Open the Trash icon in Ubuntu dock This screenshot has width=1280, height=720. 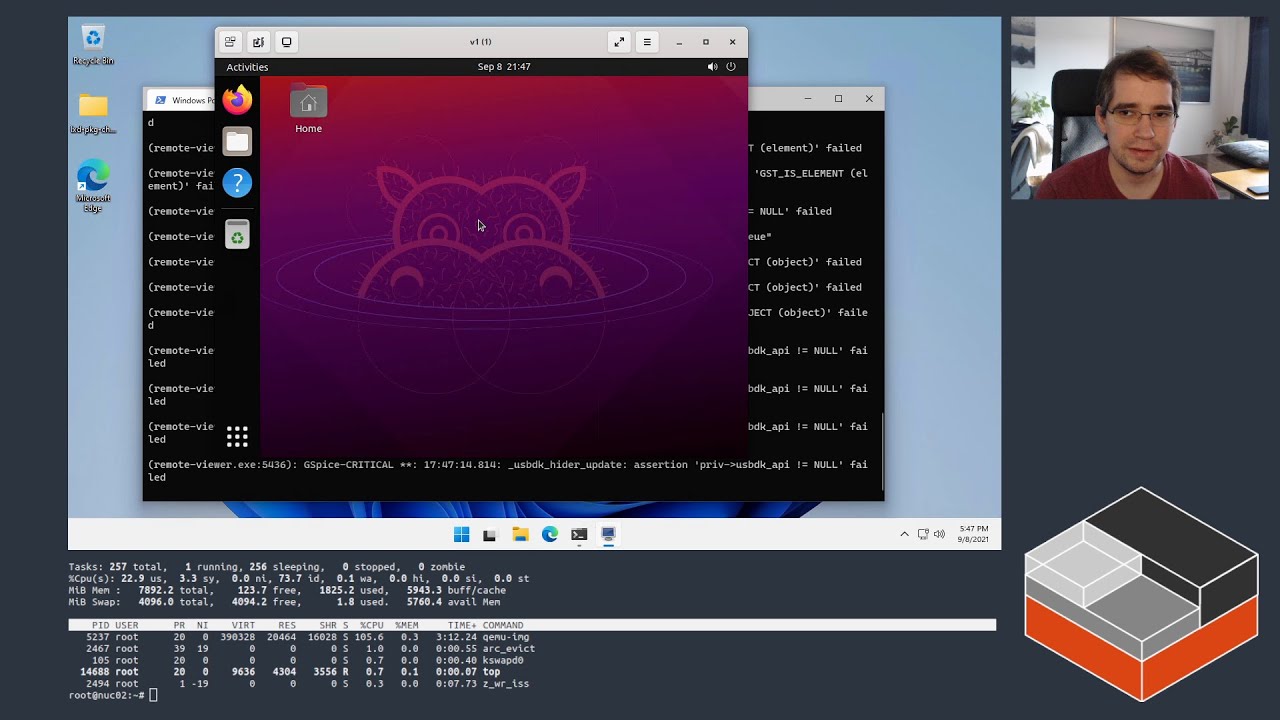pyautogui.click(x=237, y=235)
